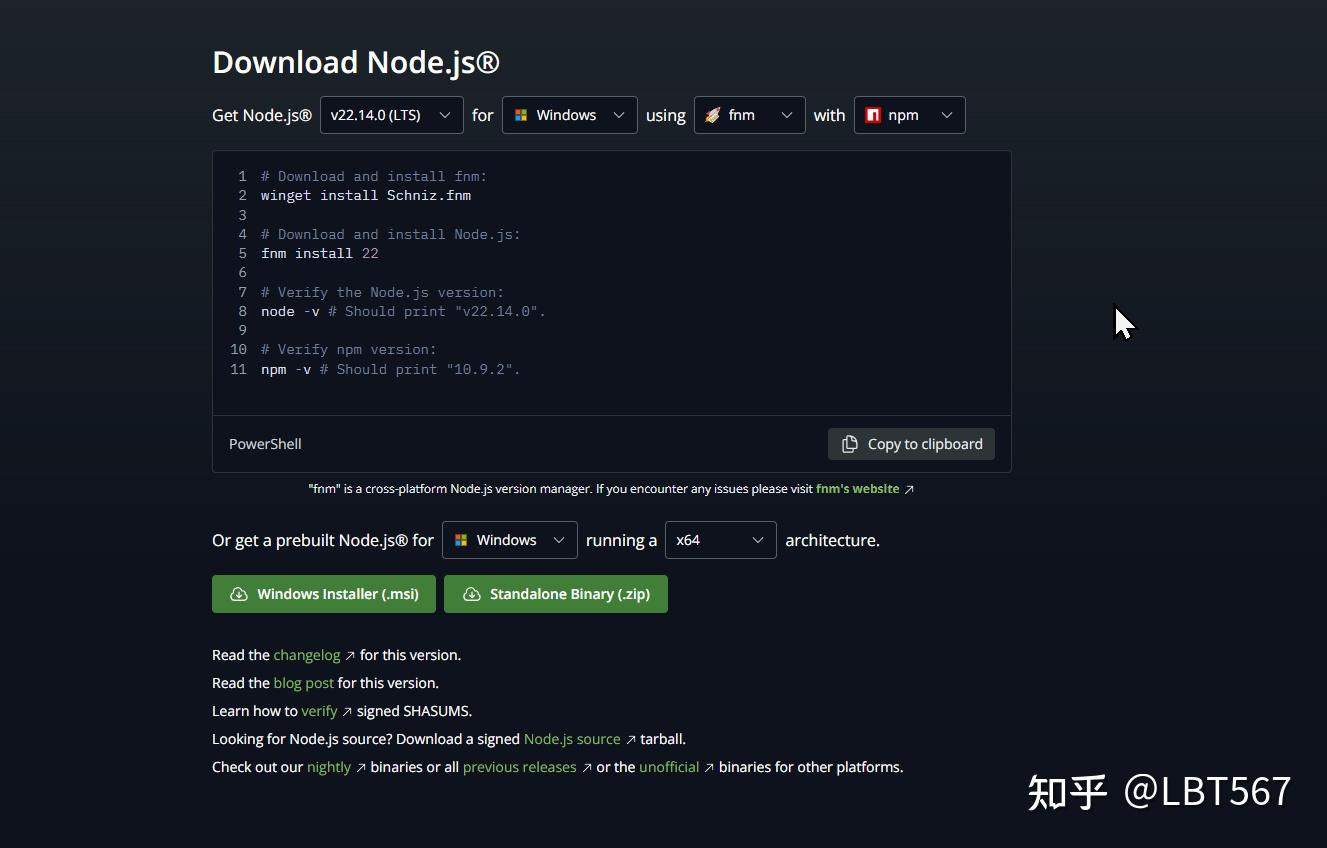Click the external arrow icon after unofficial
Image resolution: width=1327 pixels, height=848 pixels.
709,767
